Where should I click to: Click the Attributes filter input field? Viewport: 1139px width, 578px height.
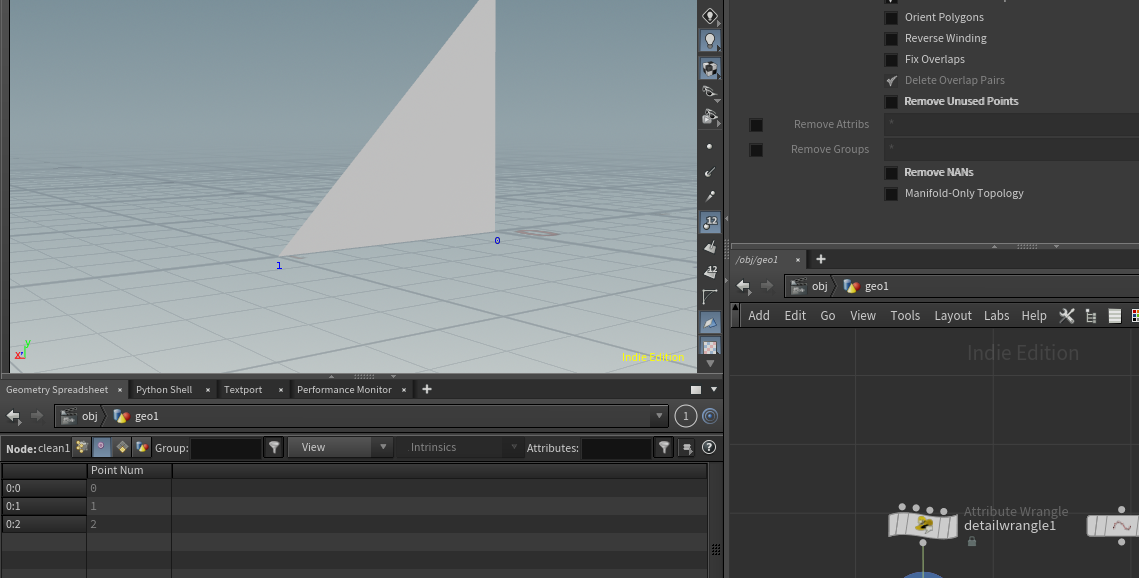click(x=616, y=448)
